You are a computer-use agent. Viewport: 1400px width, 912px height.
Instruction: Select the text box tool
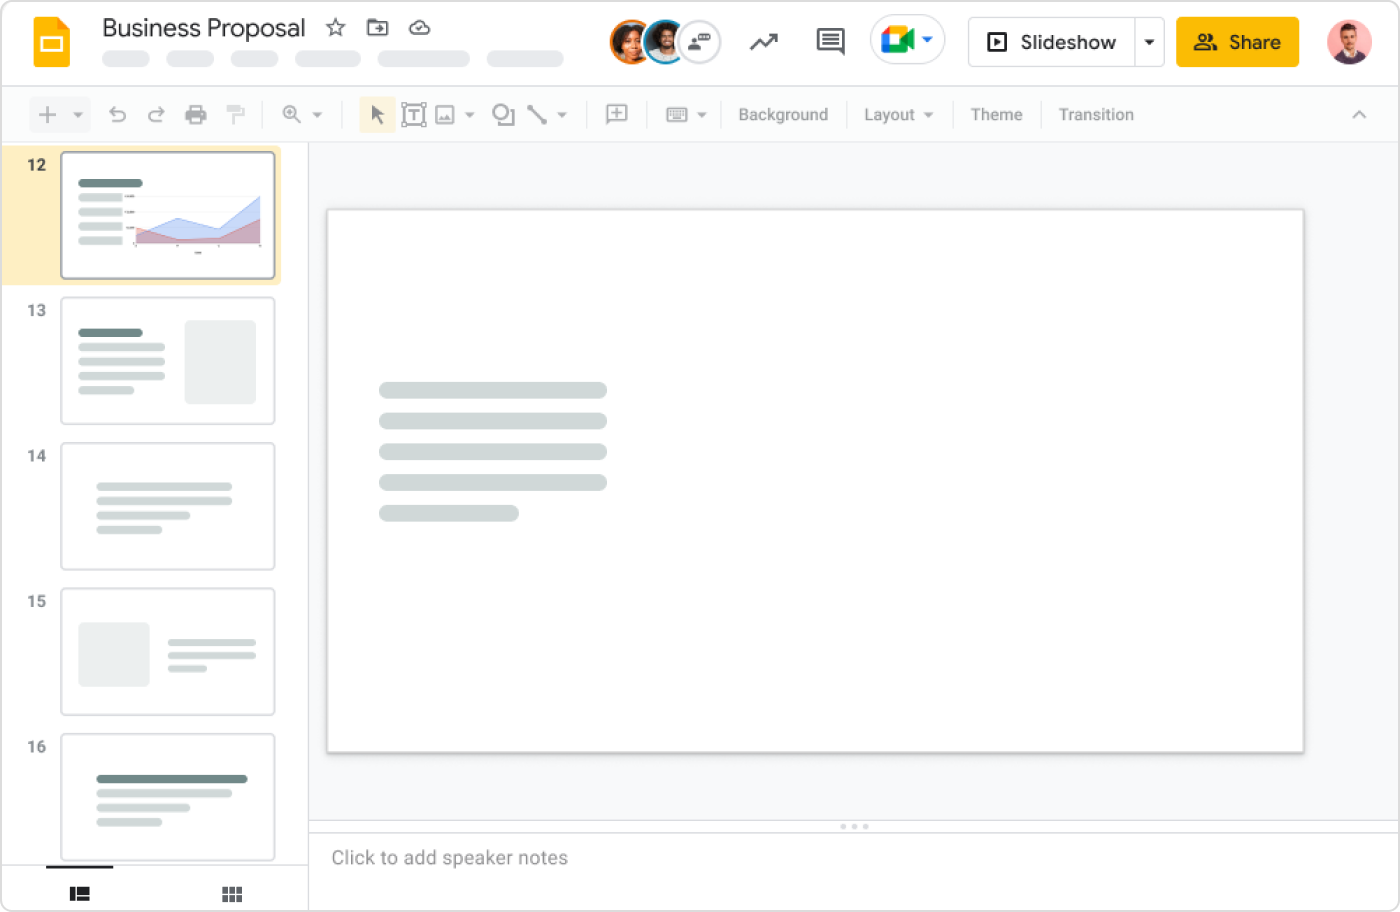(413, 115)
